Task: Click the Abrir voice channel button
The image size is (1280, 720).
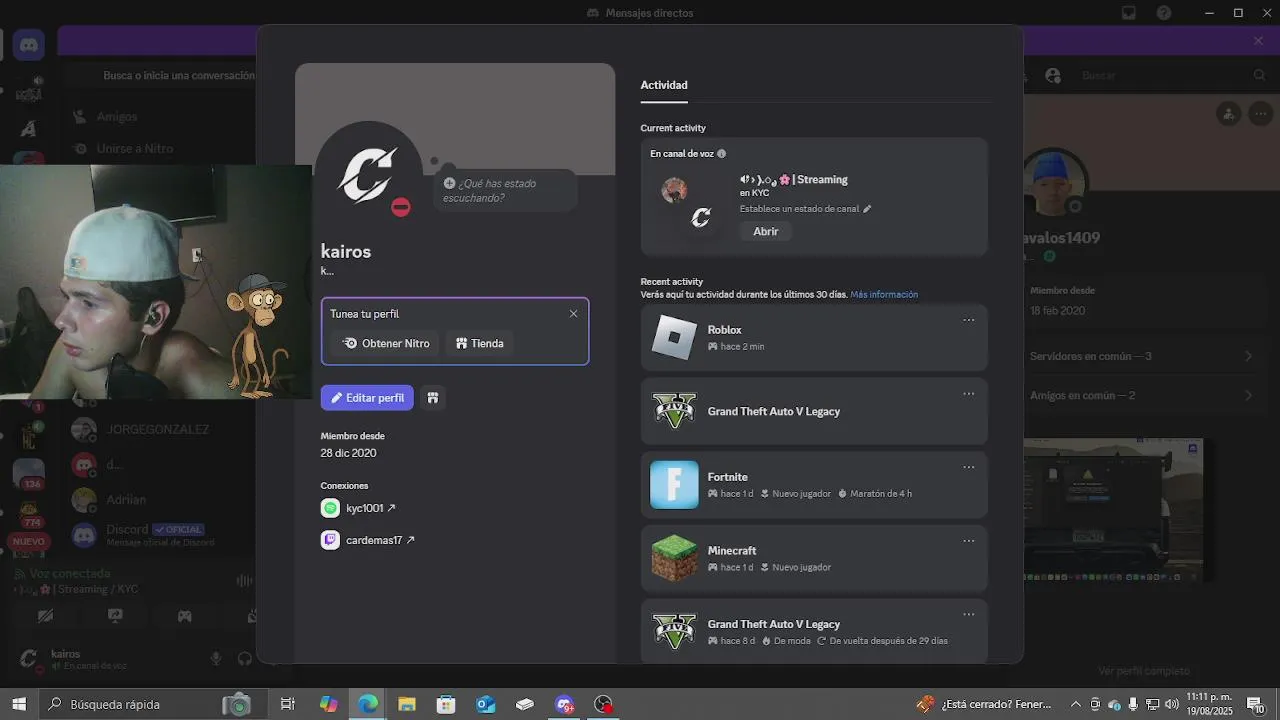Action: pyautogui.click(x=766, y=231)
